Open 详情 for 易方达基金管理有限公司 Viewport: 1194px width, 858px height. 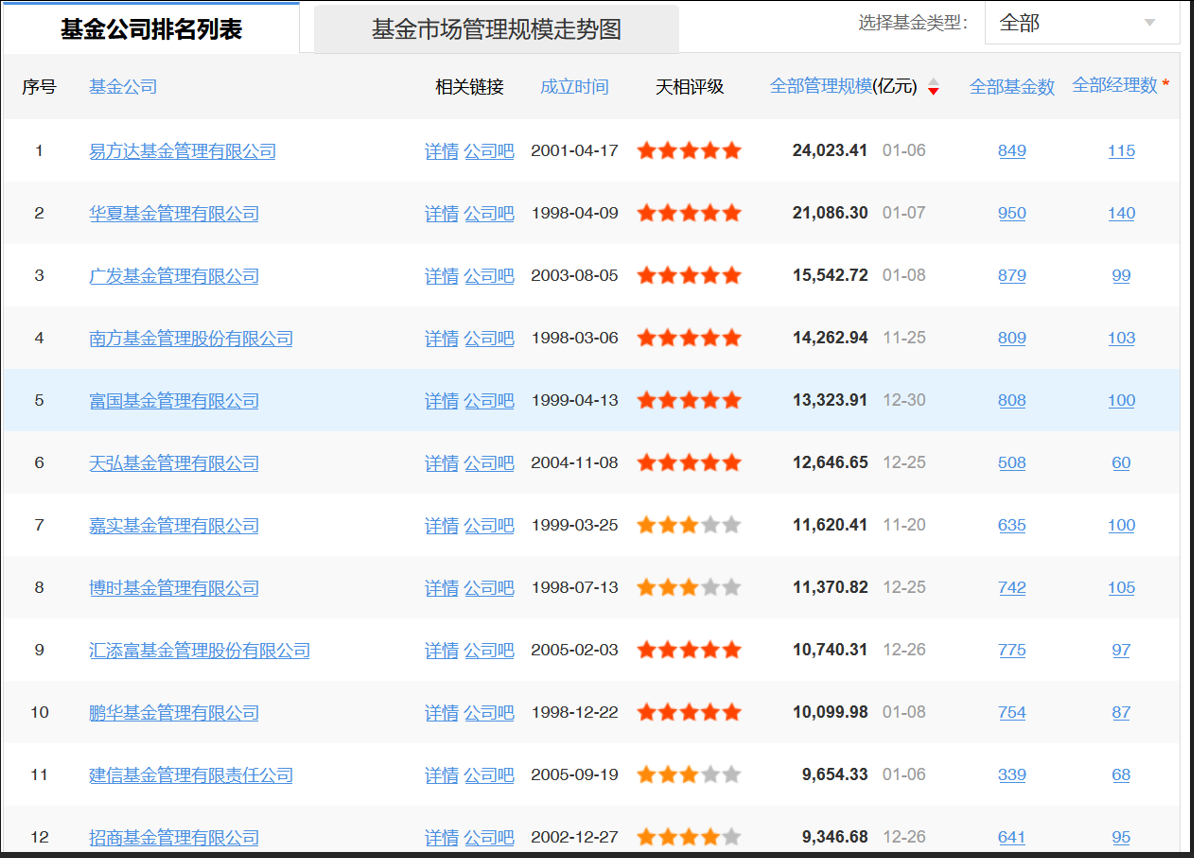click(x=441, y=150)
